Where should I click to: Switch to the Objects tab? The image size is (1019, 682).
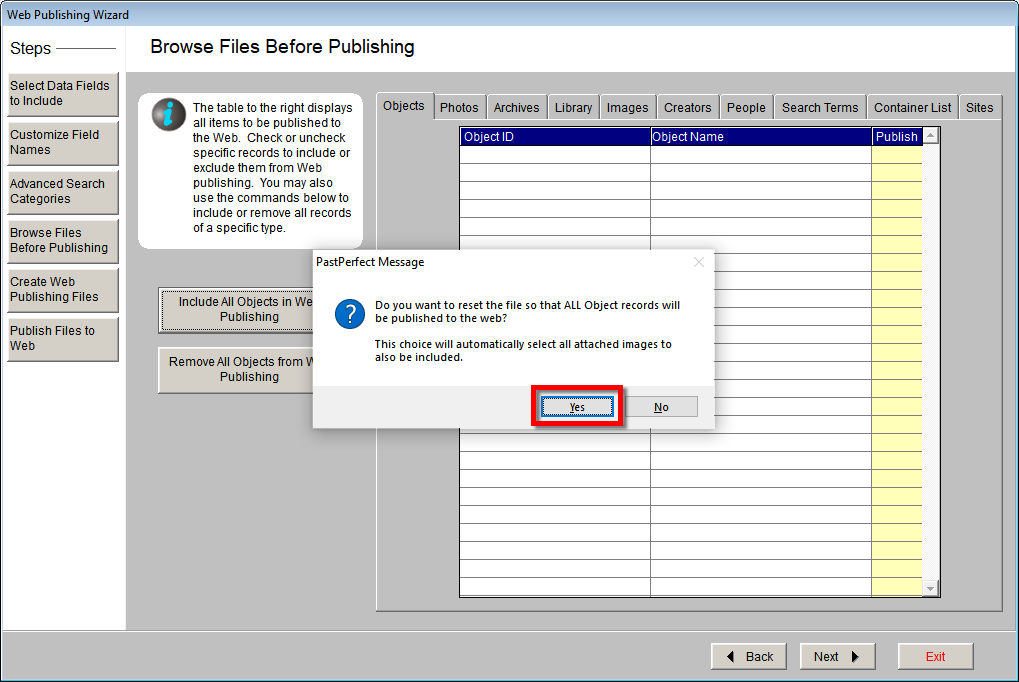coord(404,106)
